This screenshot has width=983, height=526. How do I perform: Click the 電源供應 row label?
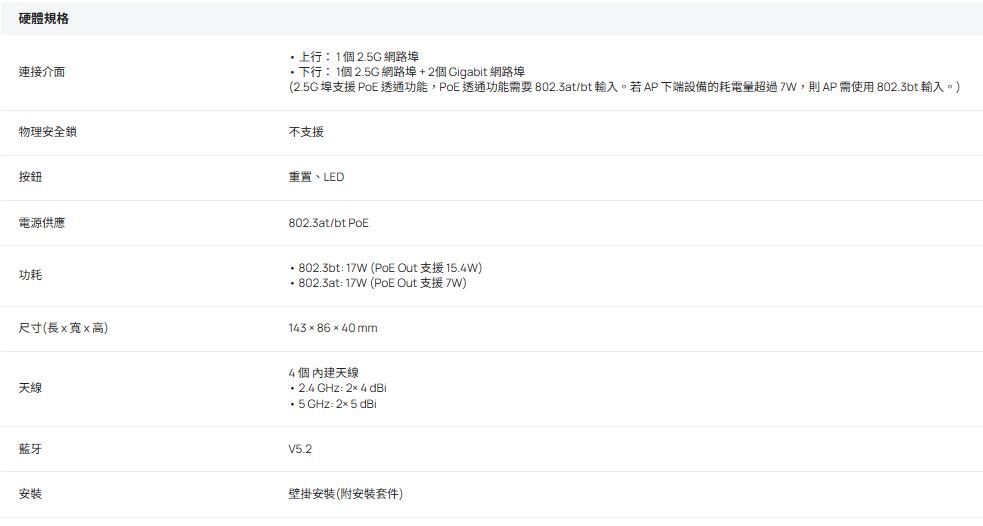[42, 222]
